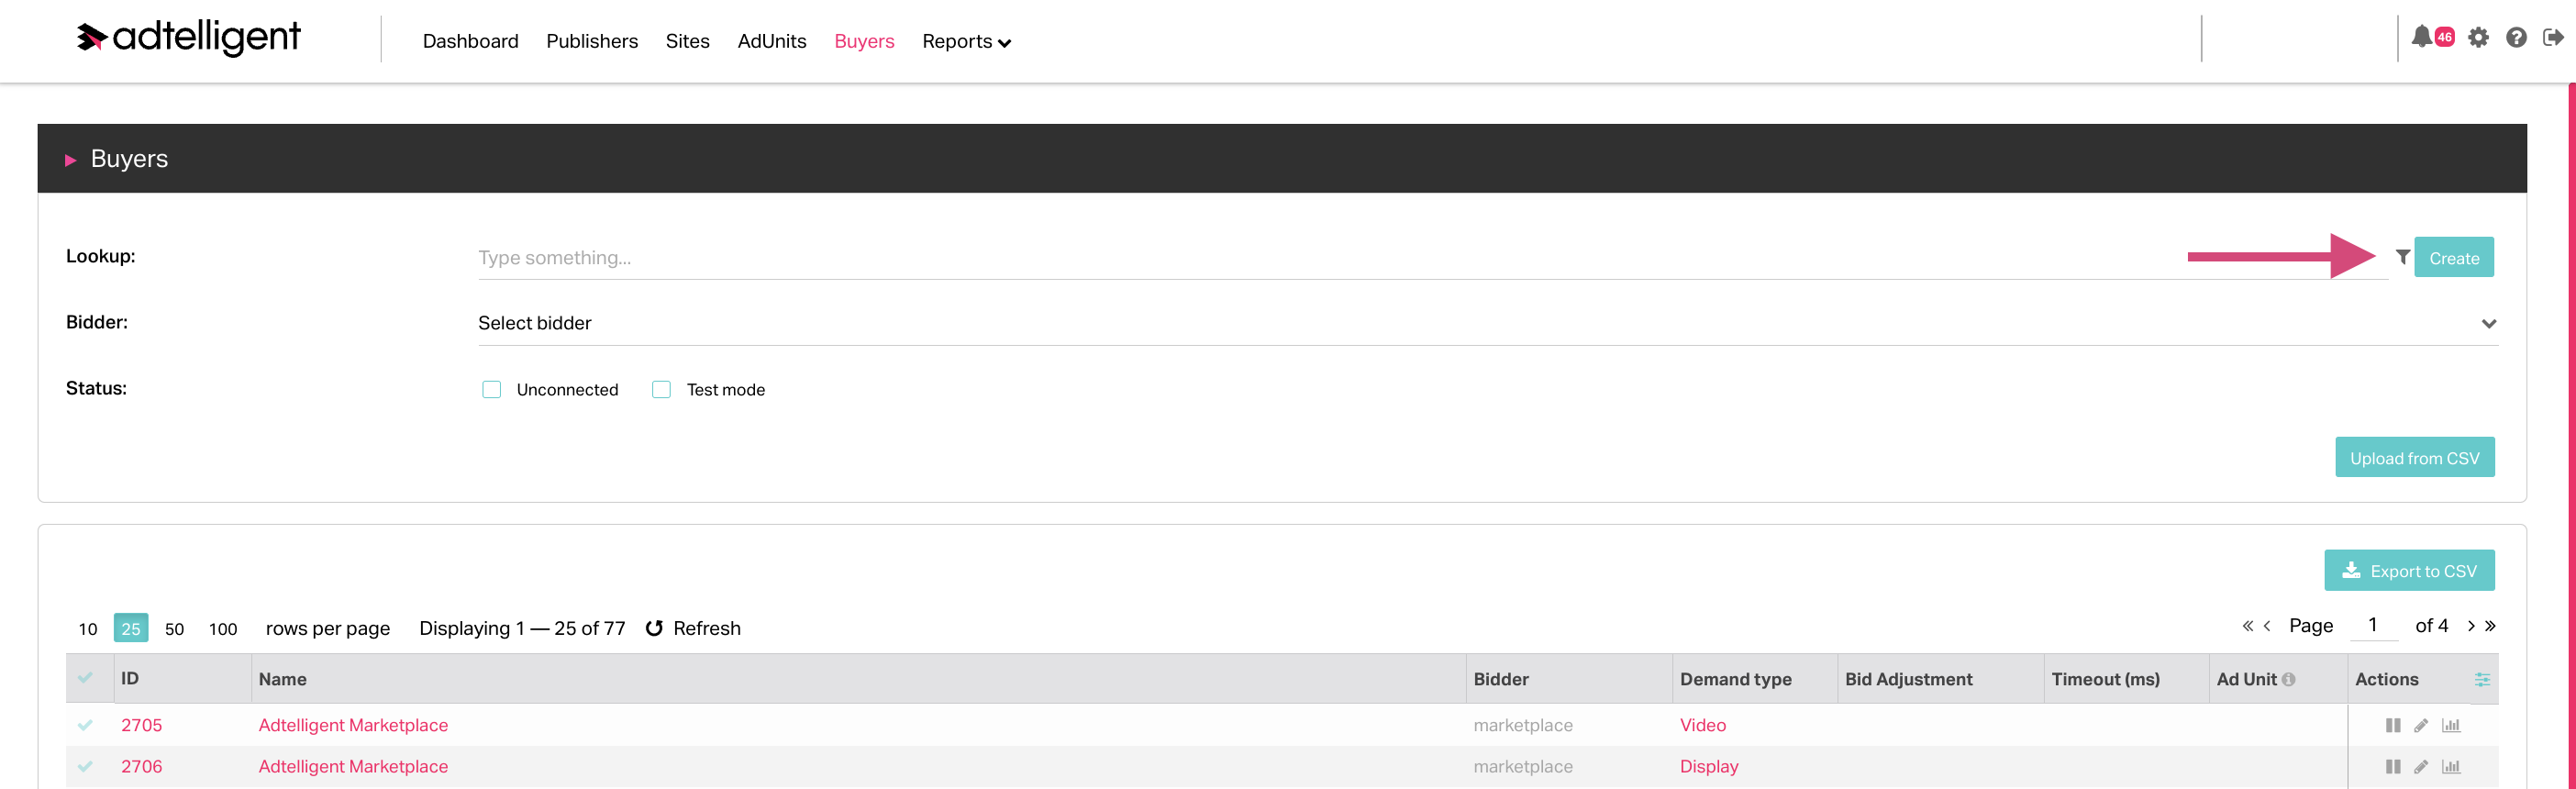Screen dimensions: 2576x789
Task: Open statistics chart for buyer 2705
Action: point(2451,725)
